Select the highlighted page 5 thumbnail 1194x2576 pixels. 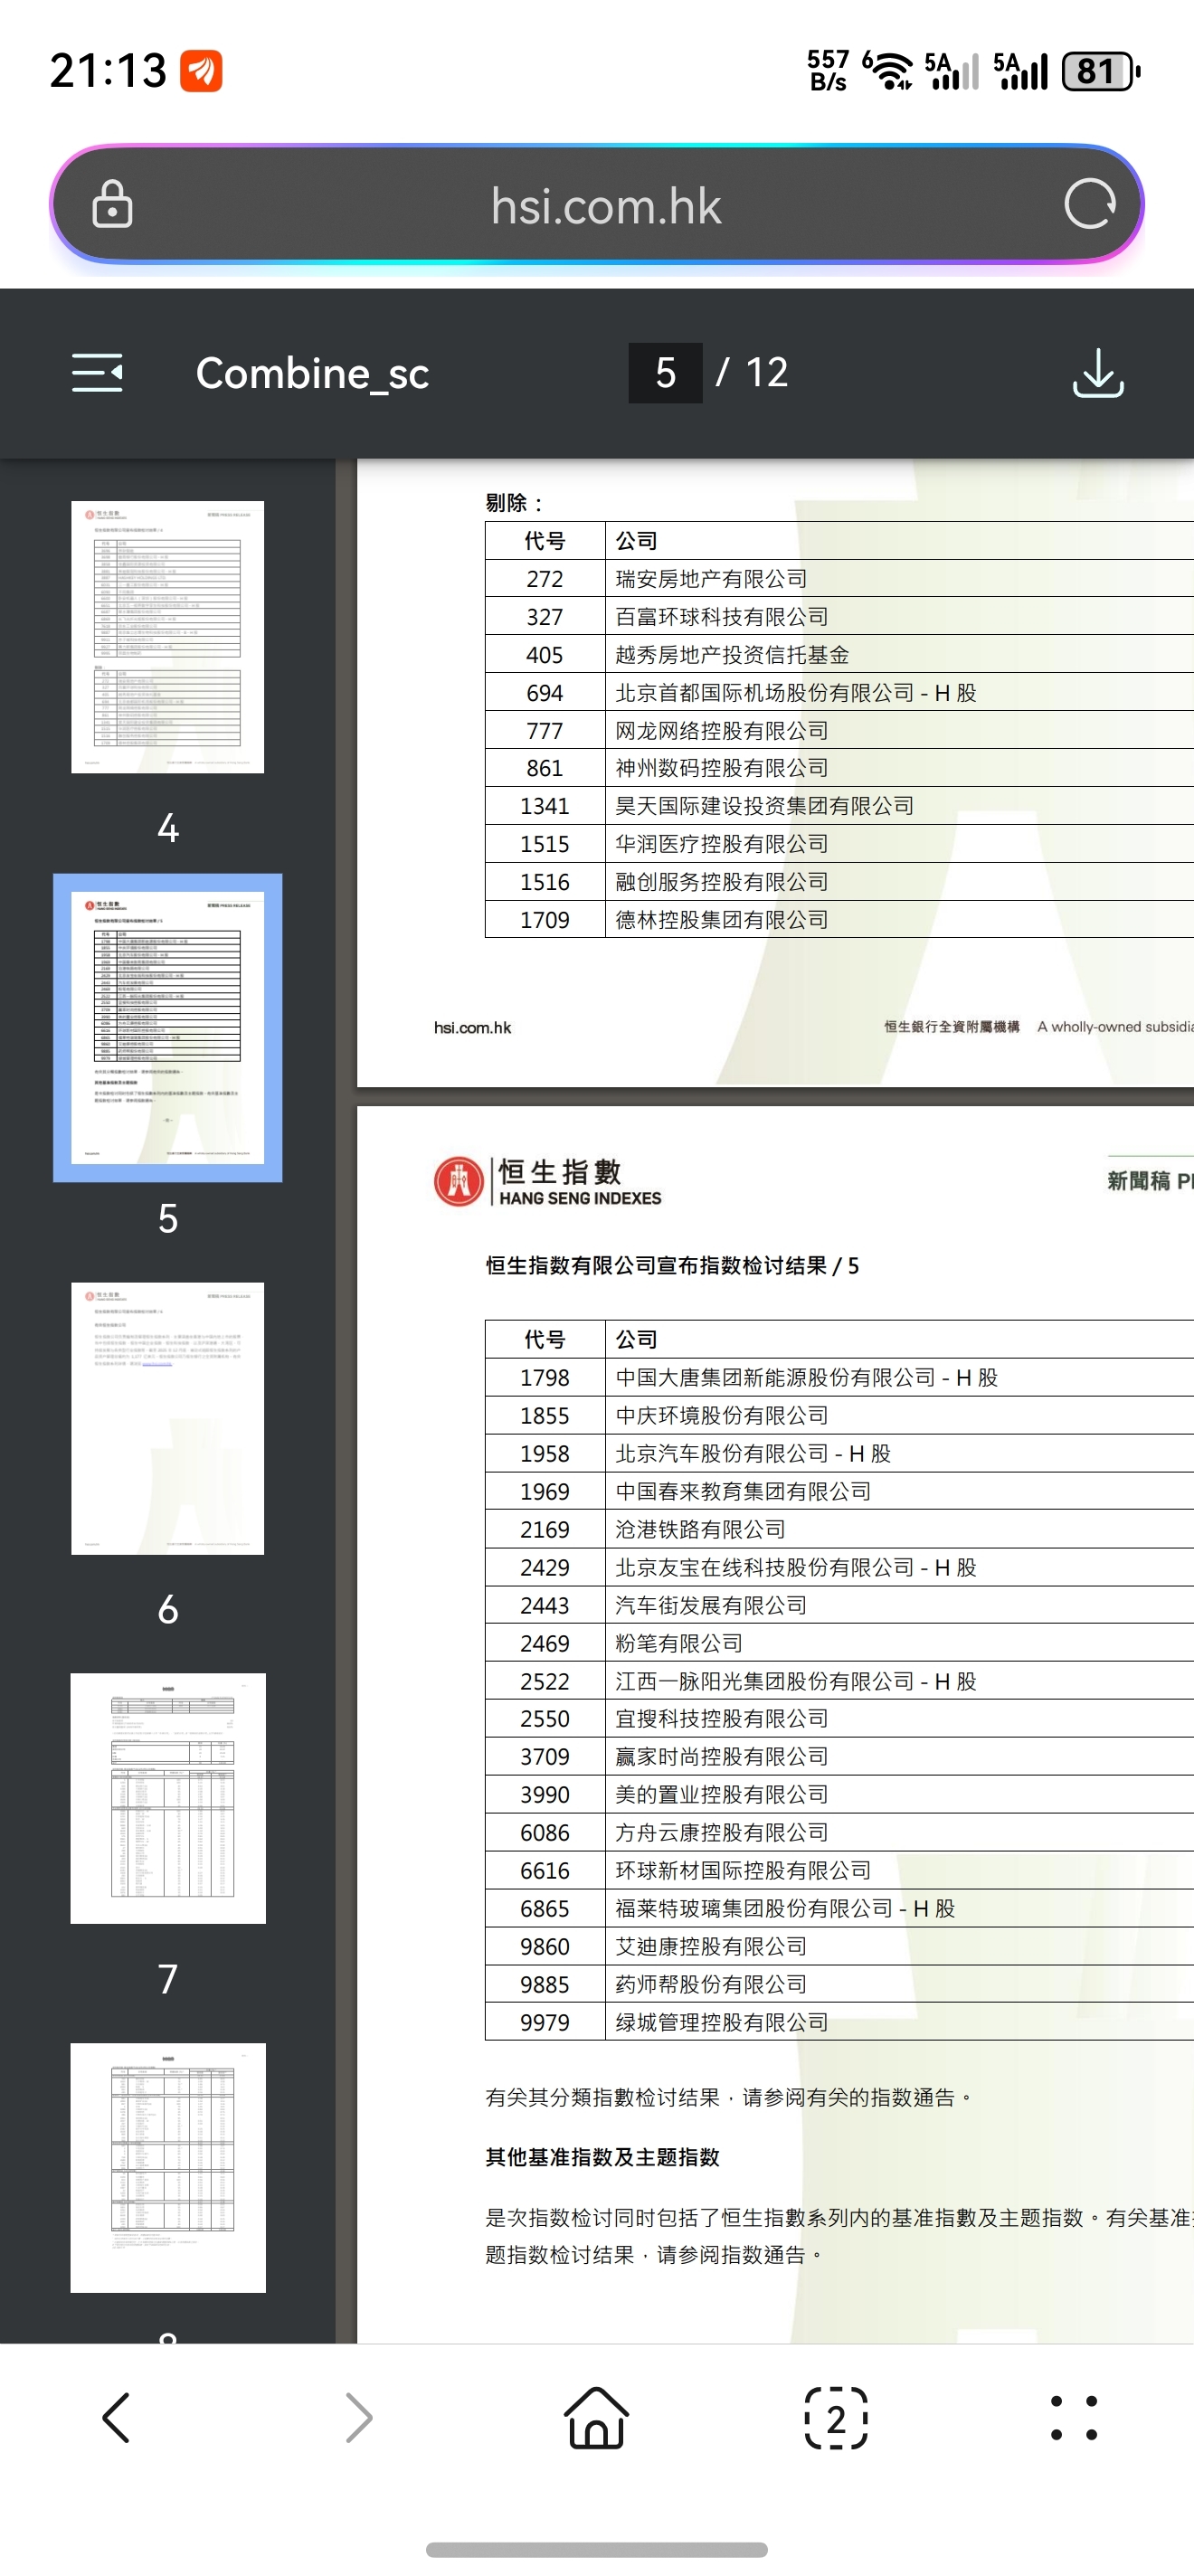(x=168, y=1028)
